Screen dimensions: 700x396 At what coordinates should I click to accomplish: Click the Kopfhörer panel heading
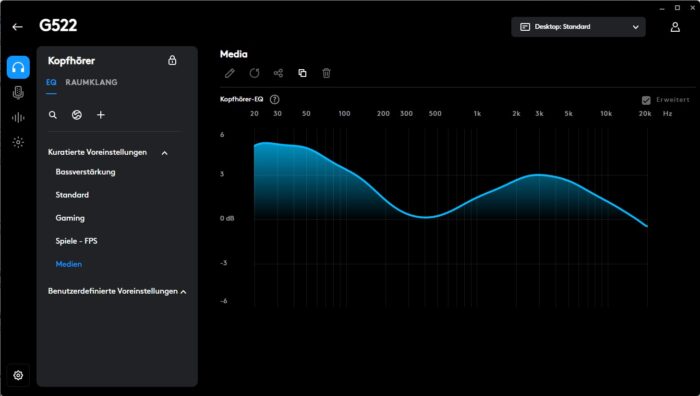click(71, 61)
